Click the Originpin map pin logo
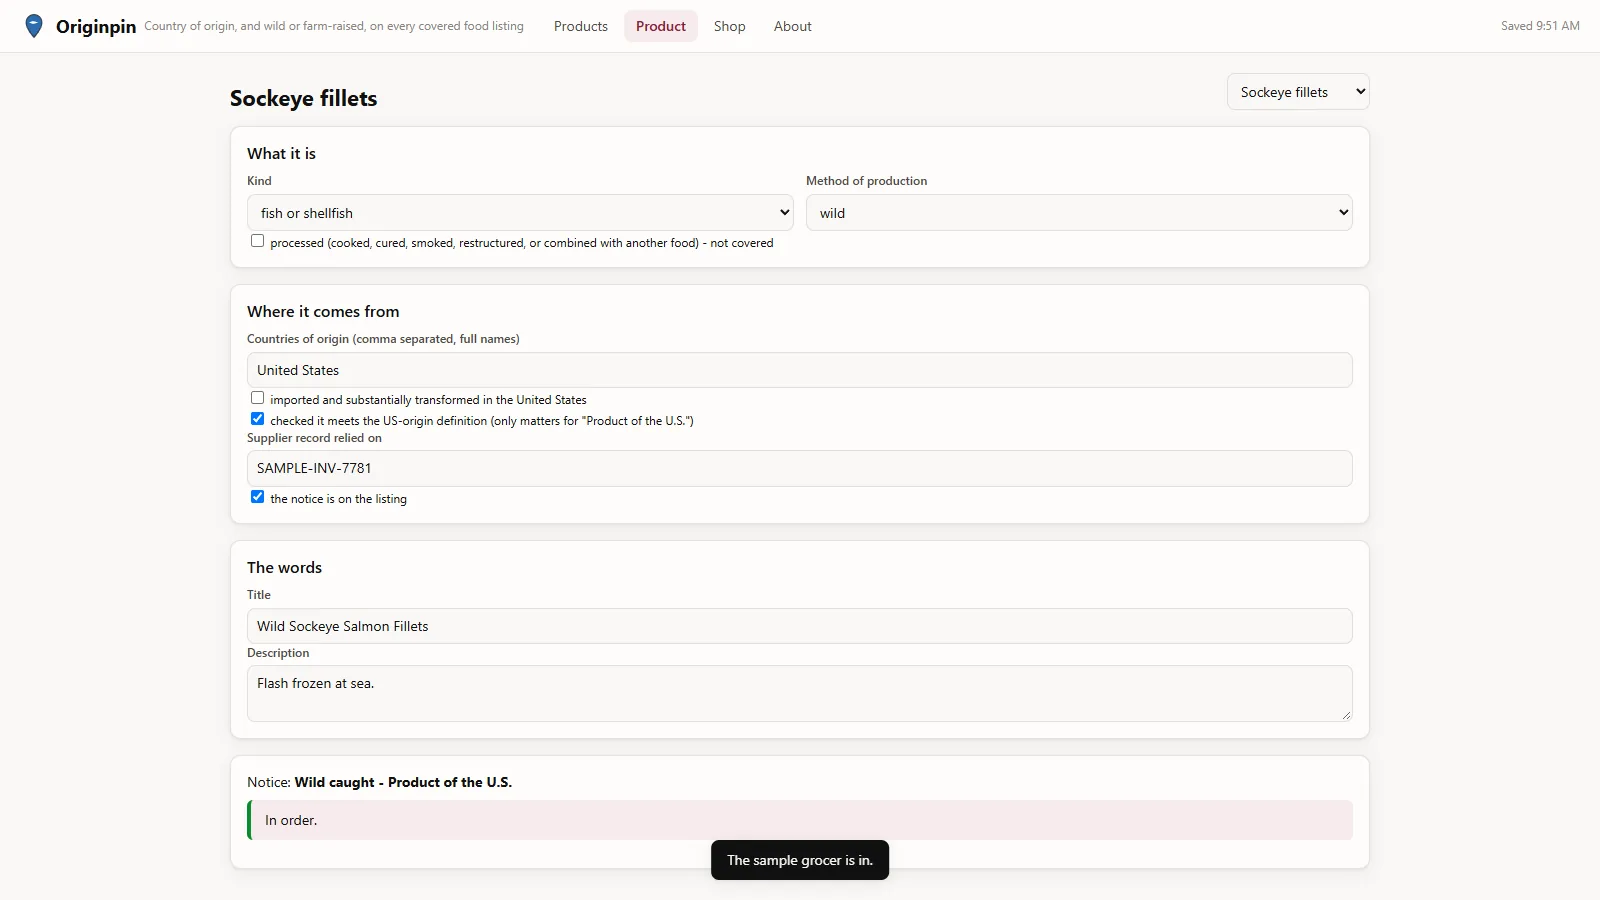This screenshot has width=1600, height=900. [34, 26]
